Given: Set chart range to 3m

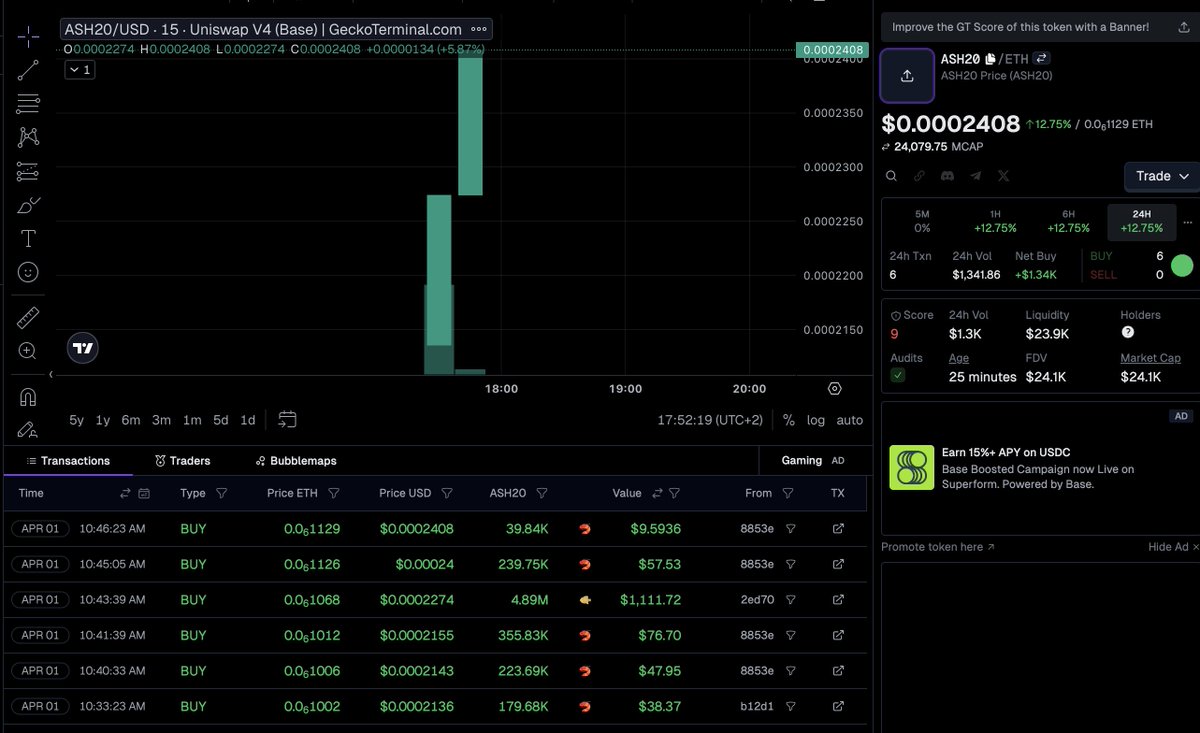Looking at the screenshot, I should 162,420.
